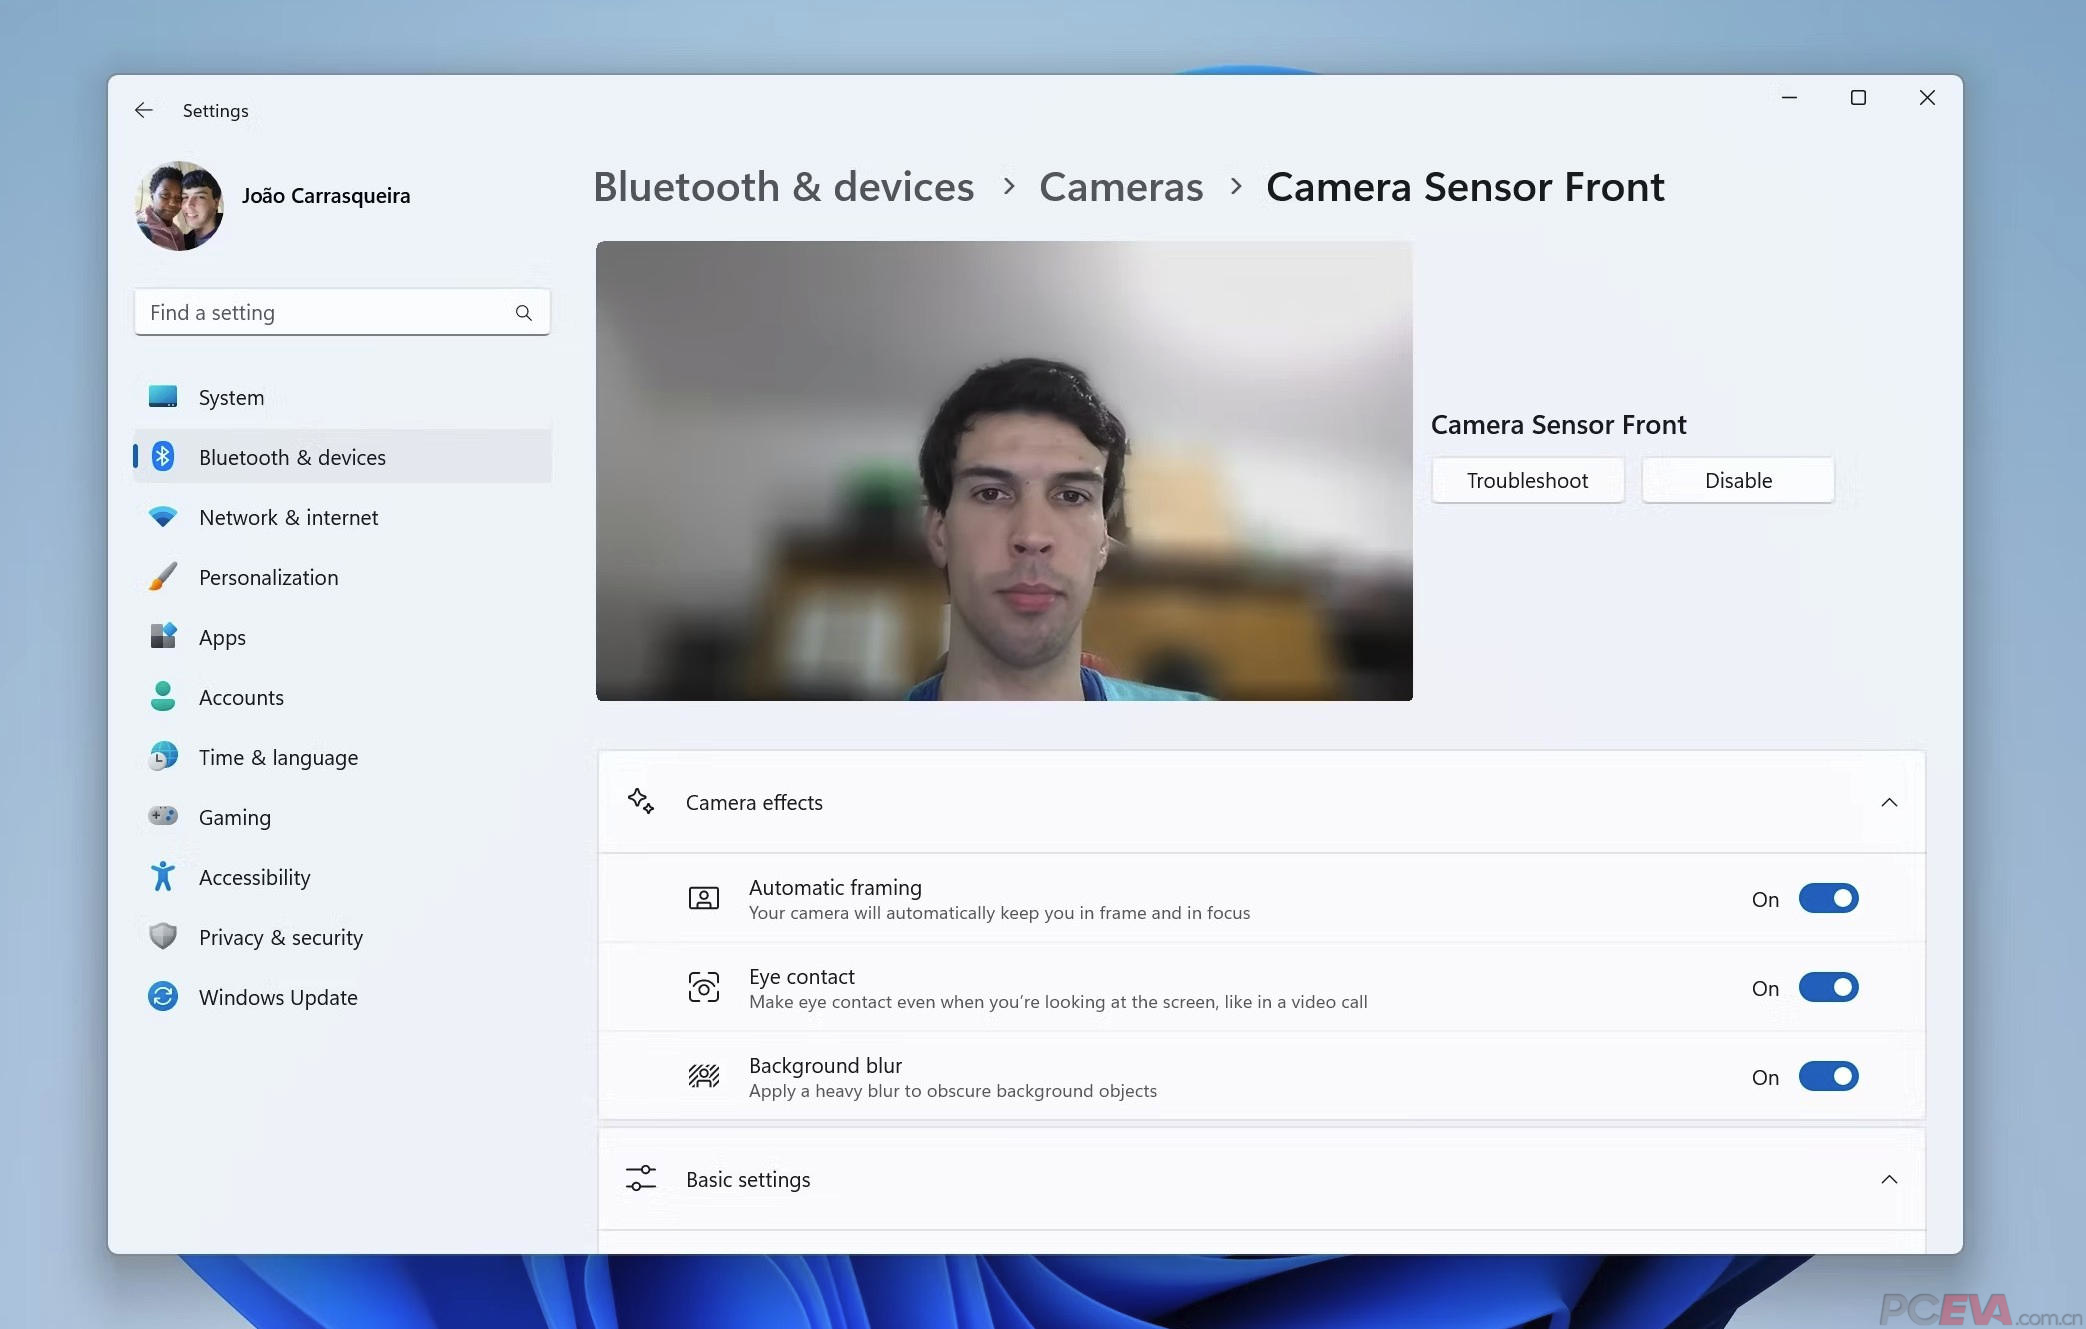Go to Personalization settings

pyautogui.click(x=342, y=577)
